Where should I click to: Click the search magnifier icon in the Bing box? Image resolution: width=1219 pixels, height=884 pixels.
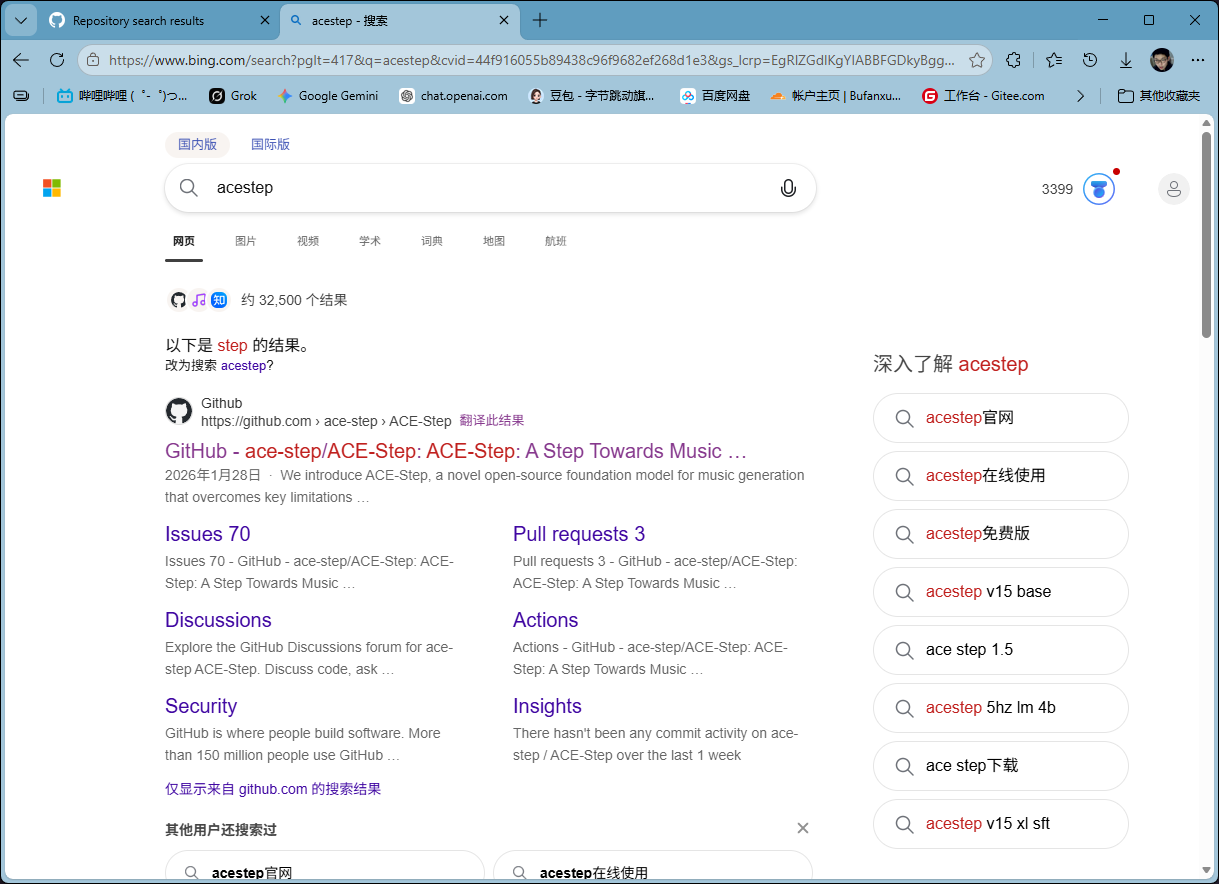pos(189,188)
